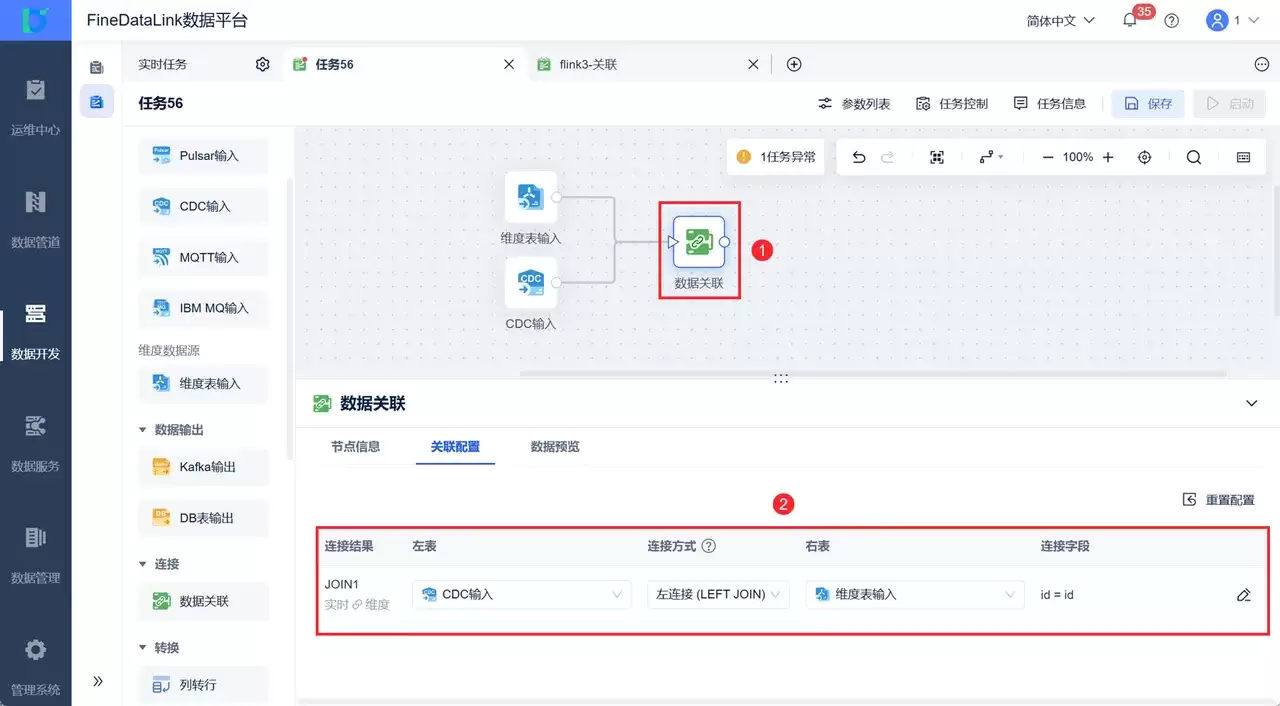The height and width of the screenshot is (706, 1280).
Task: Click the locate/center target icon
Action: point(1145,157)
